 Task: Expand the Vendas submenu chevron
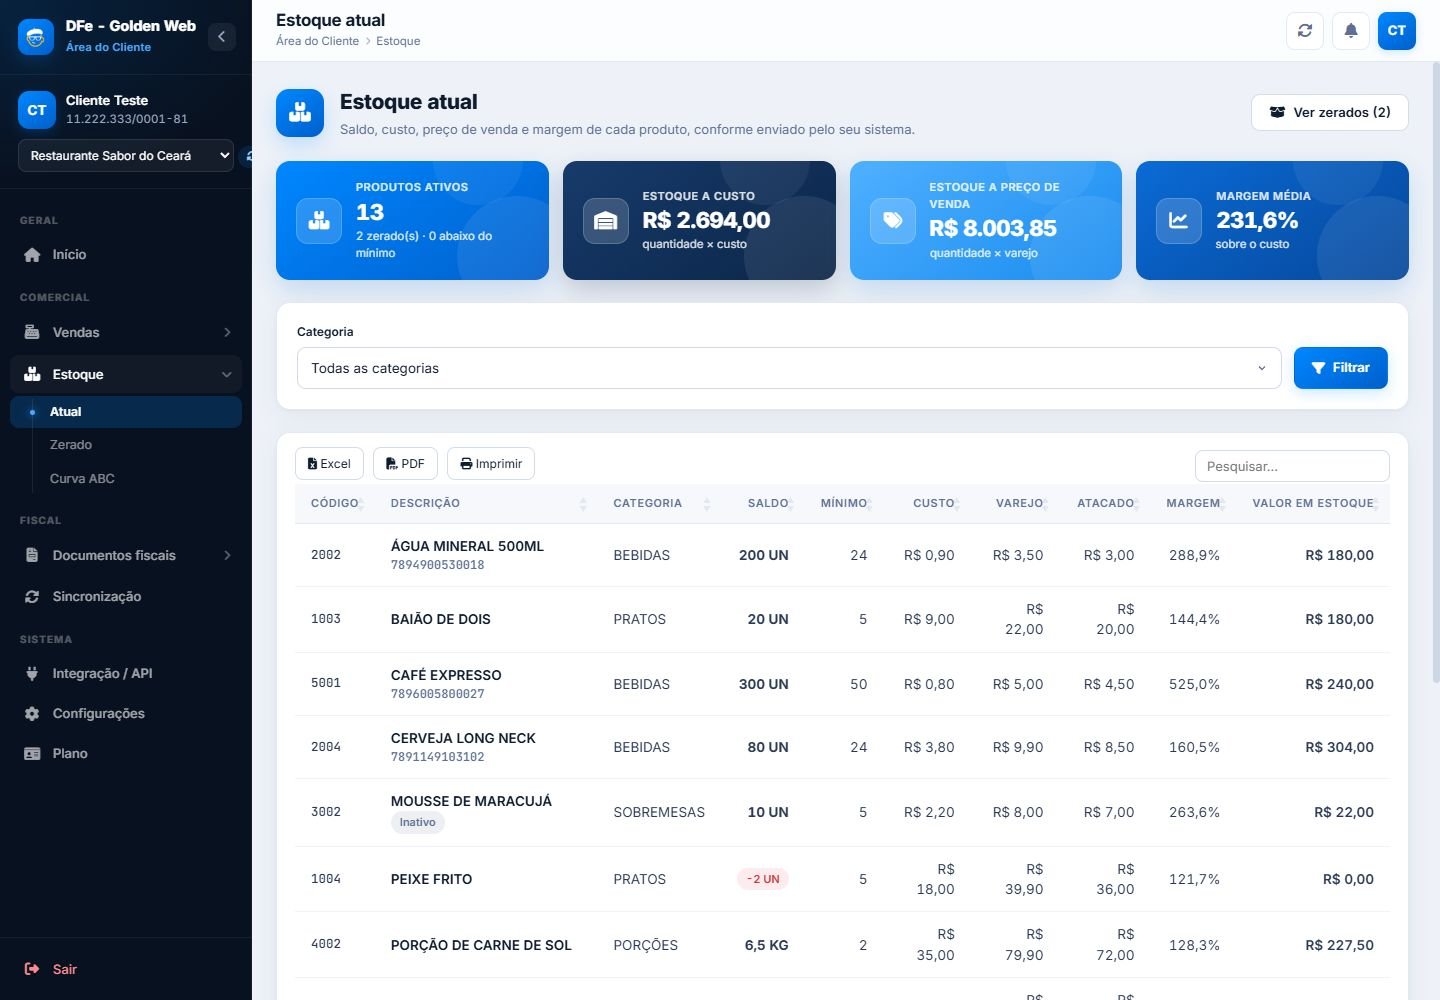pos(227,332)
